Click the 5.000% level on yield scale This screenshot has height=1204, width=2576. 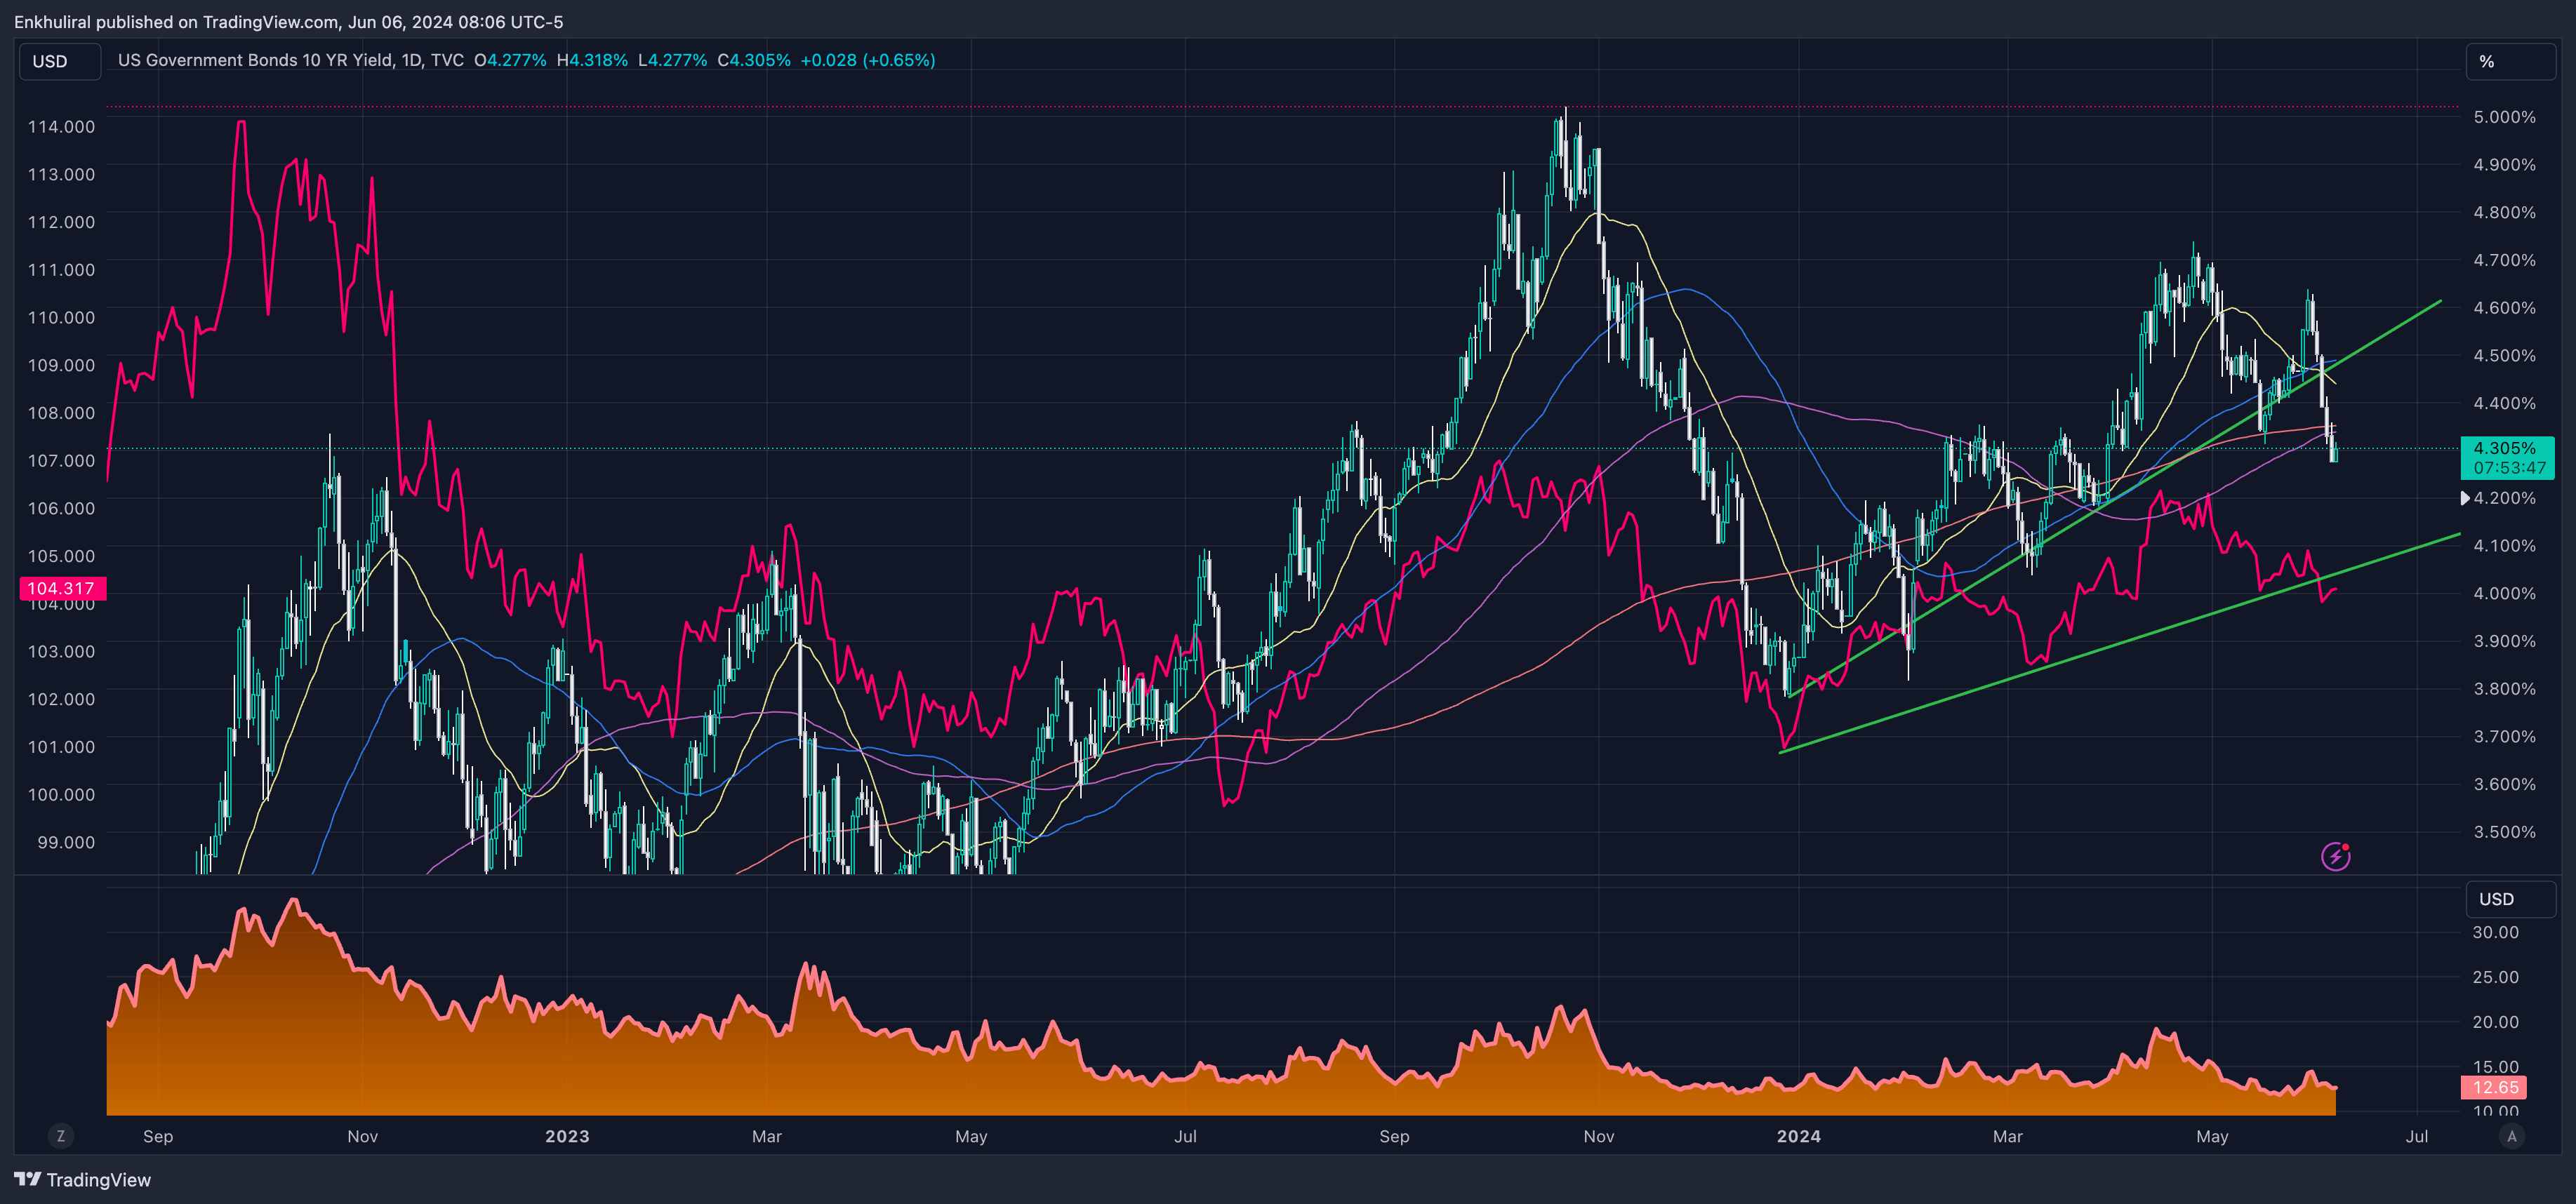(2504, 117)
